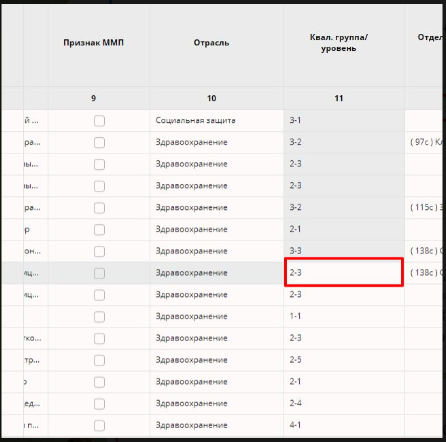Select the column number 10 cell
The image size is (446, 442).
216,98
